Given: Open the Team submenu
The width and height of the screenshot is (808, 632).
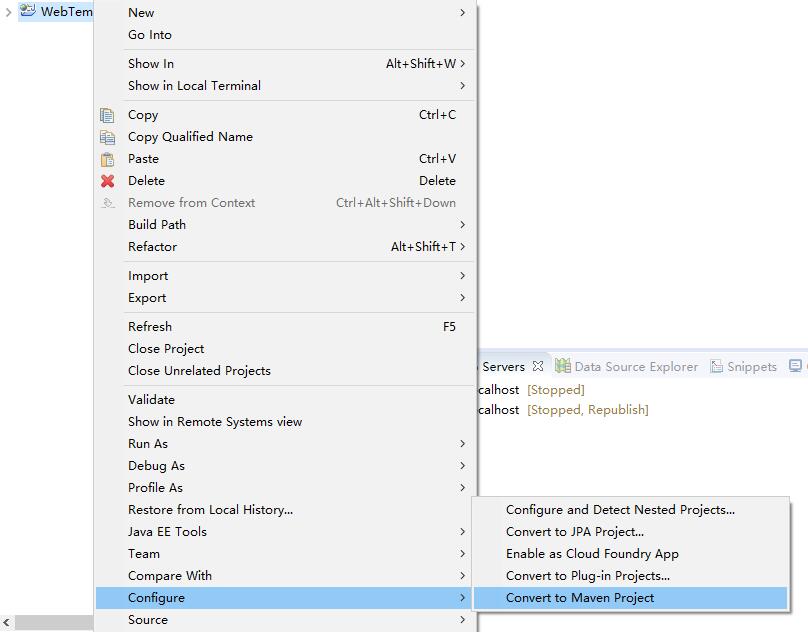Looking at the screenshot, I should pos(285,554).
